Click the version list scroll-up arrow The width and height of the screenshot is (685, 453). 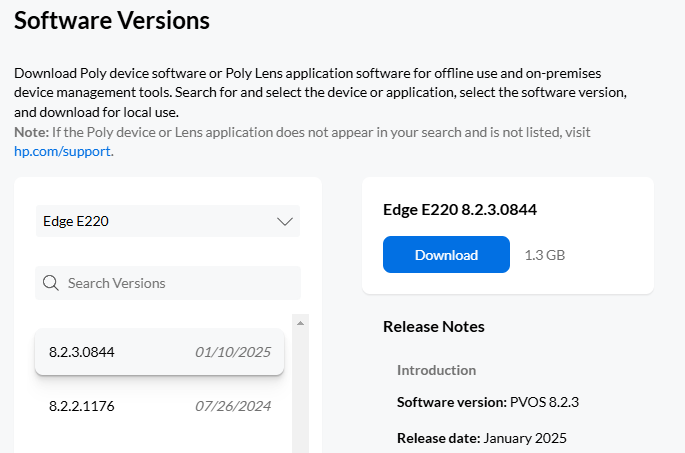click(x=299, y=323)
